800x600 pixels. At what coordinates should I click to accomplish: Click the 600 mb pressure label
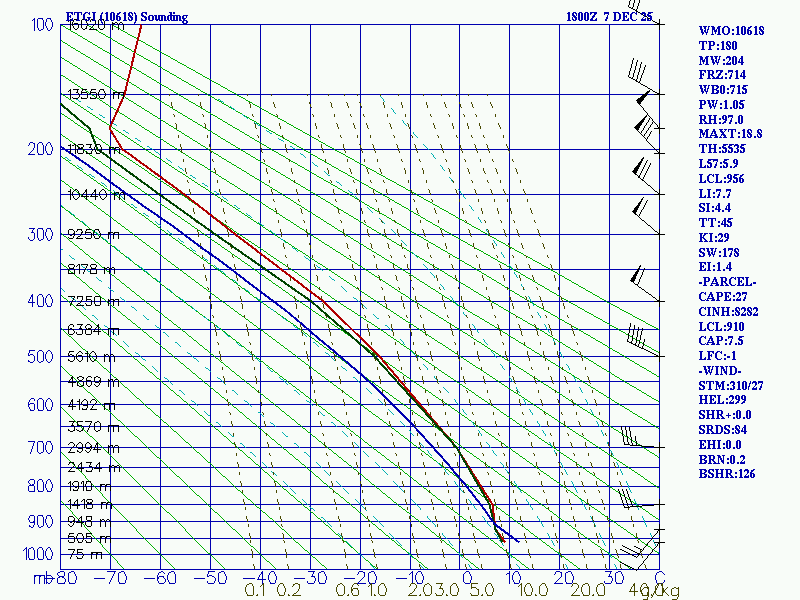pos(40,405)
